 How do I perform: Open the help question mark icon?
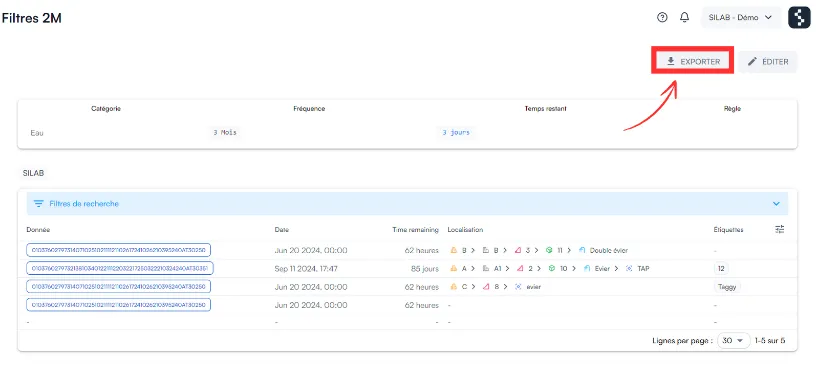pyautogui.click(x=662, y=17)
